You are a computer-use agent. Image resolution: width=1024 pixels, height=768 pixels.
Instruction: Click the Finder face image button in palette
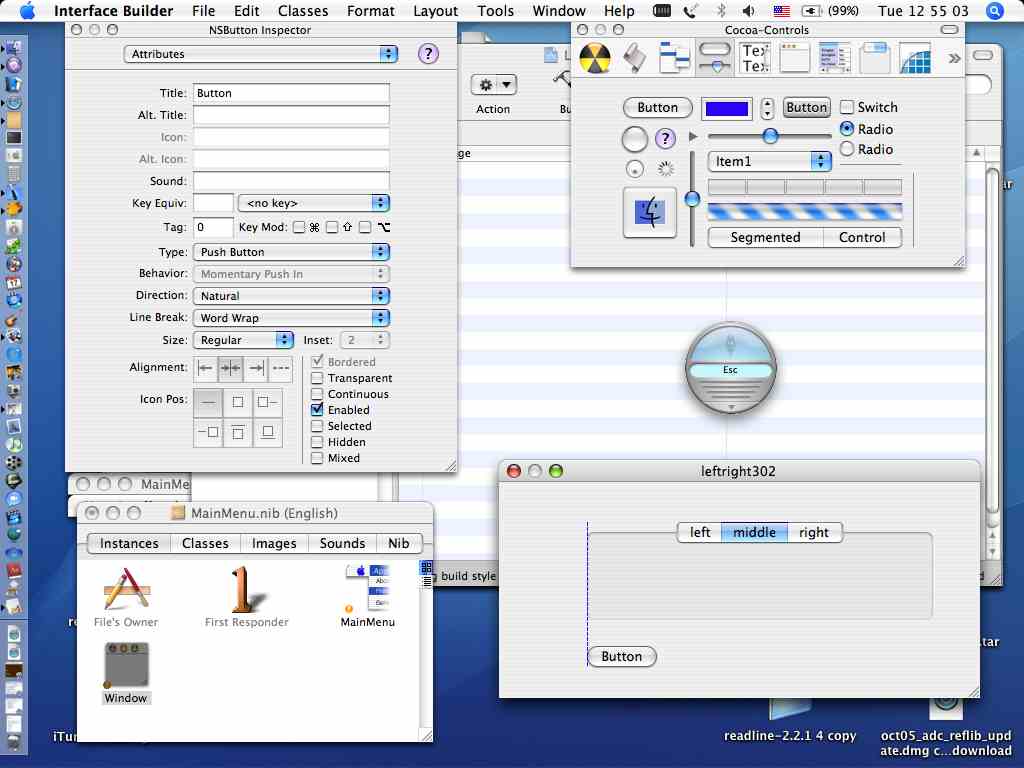point(650,212)
